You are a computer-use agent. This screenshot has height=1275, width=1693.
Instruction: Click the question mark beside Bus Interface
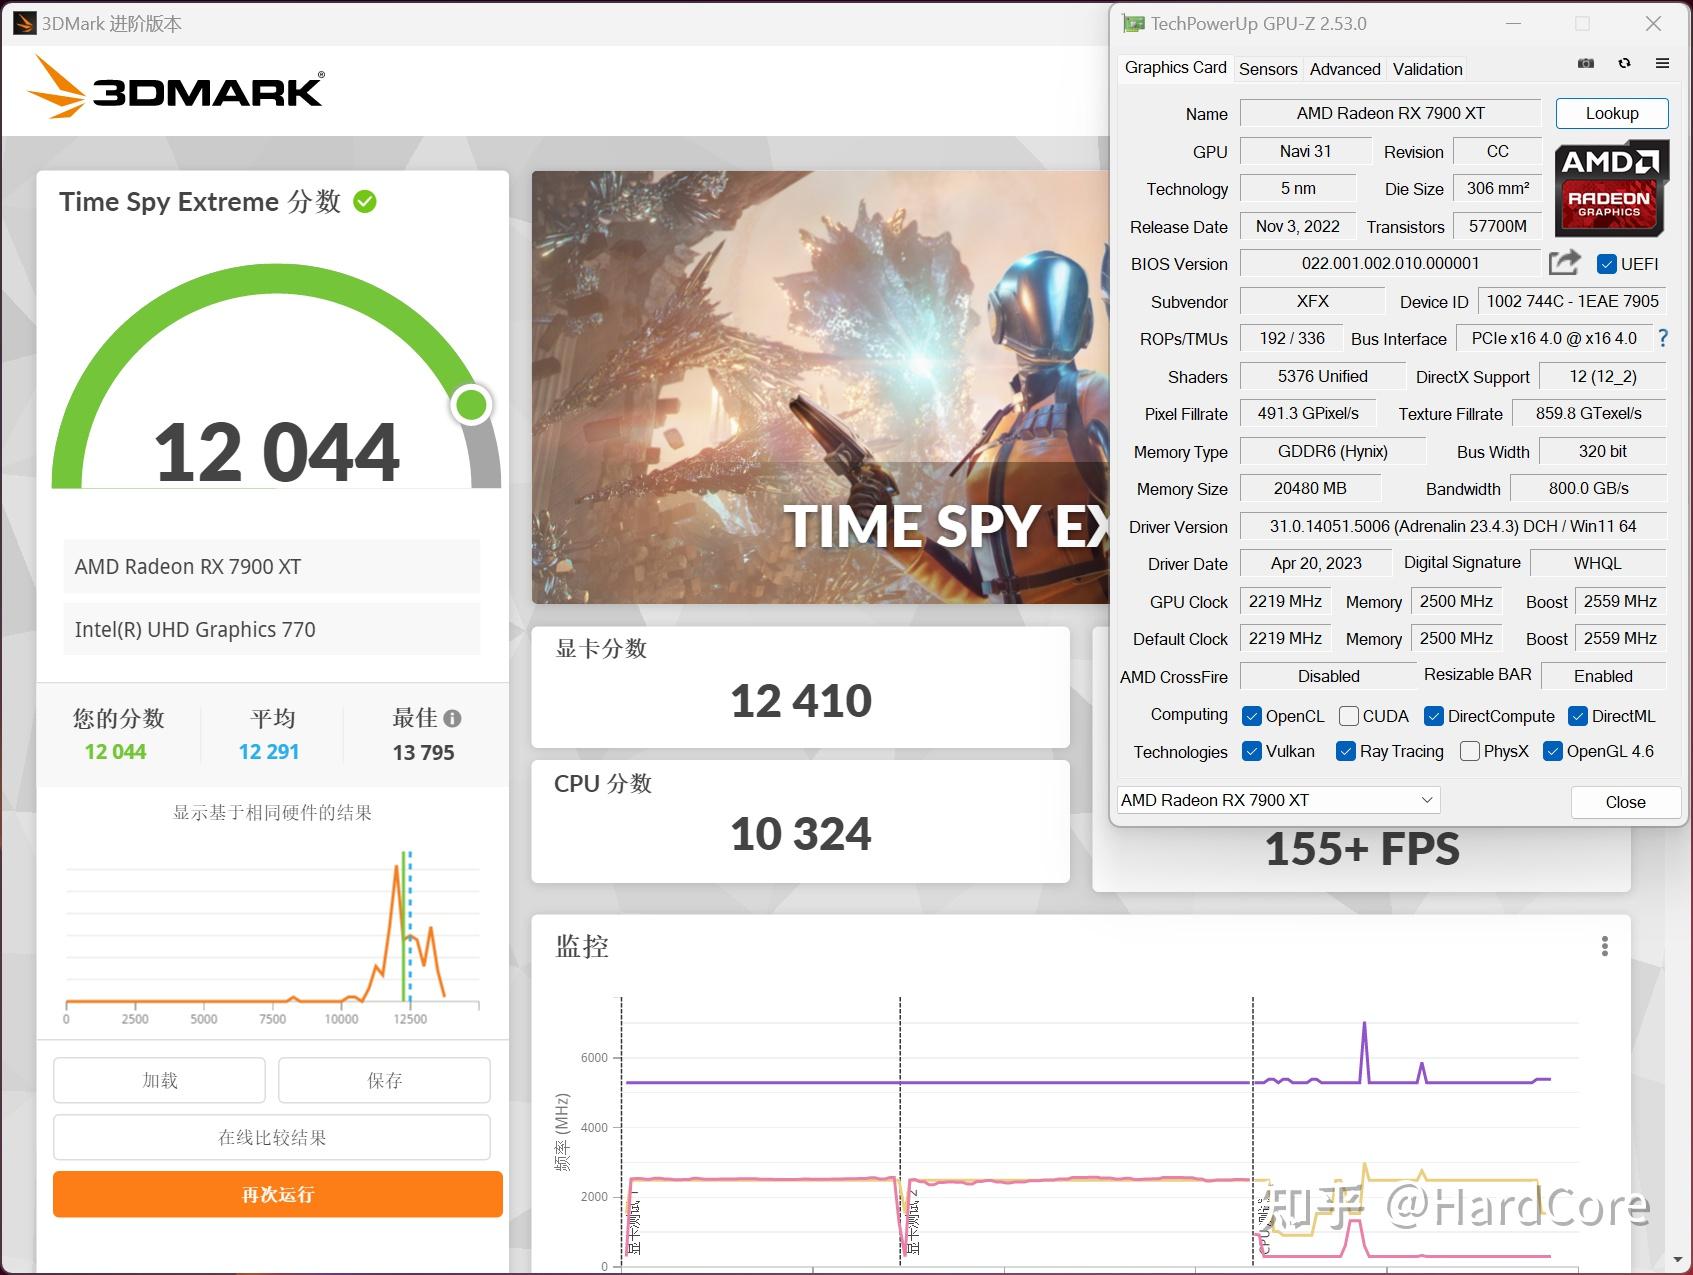(1663, 338)
